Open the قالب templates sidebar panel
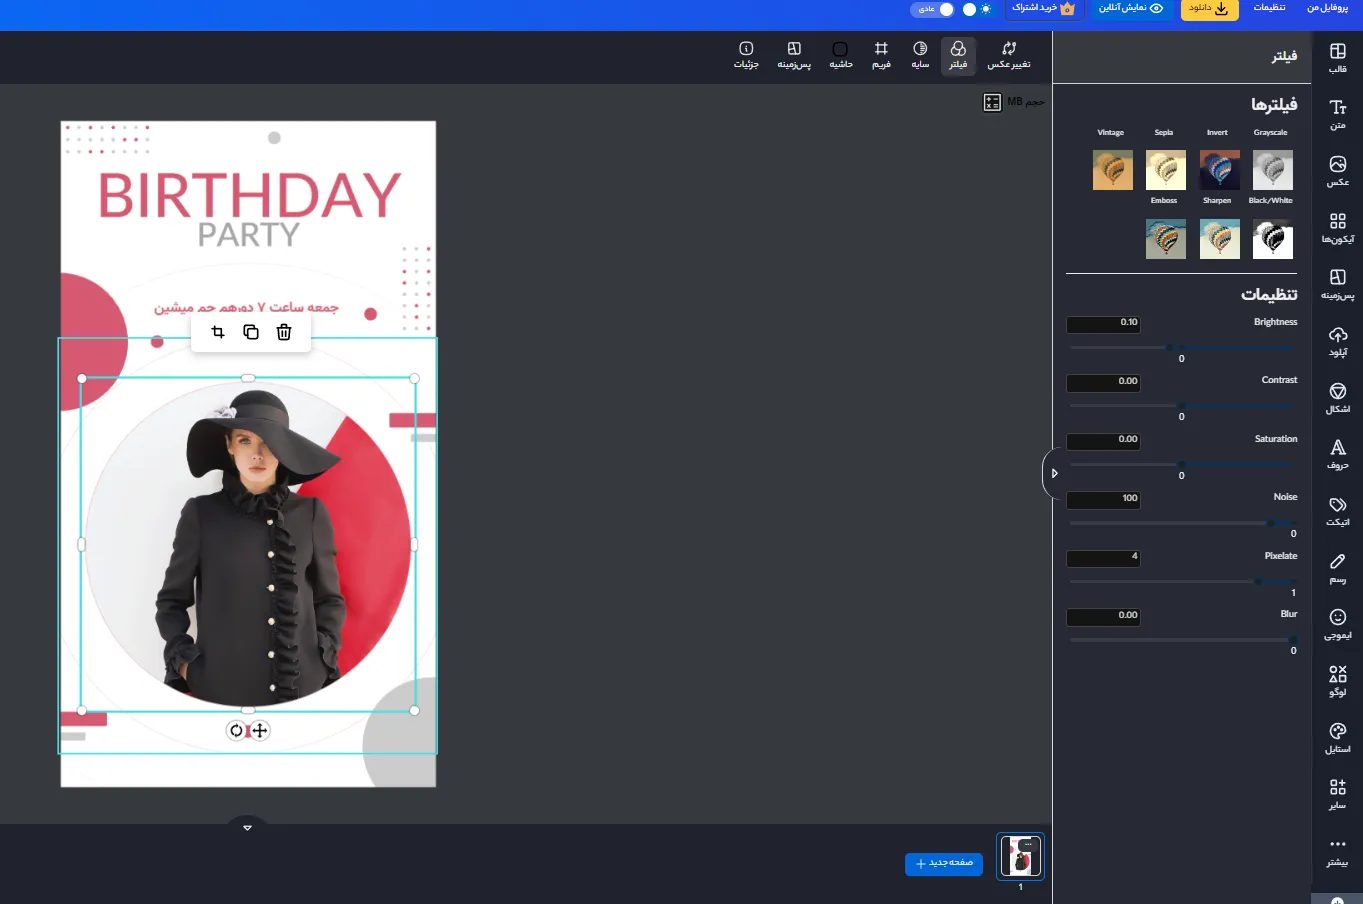This screenshot has height=904, width=1363. point(1337,58)
